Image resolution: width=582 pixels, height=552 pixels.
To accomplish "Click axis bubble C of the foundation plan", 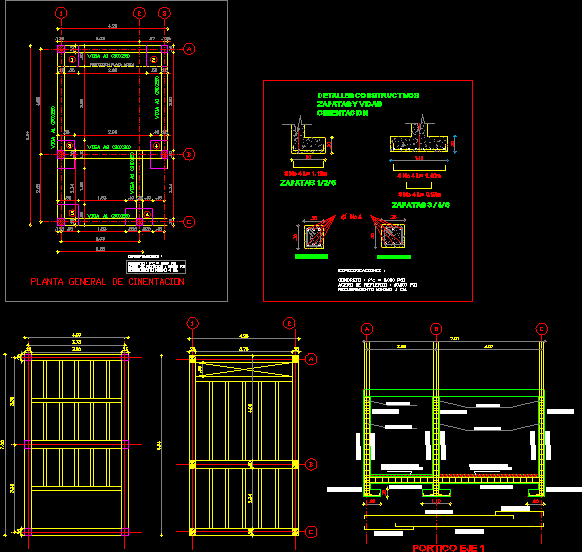I will (189, 222).
